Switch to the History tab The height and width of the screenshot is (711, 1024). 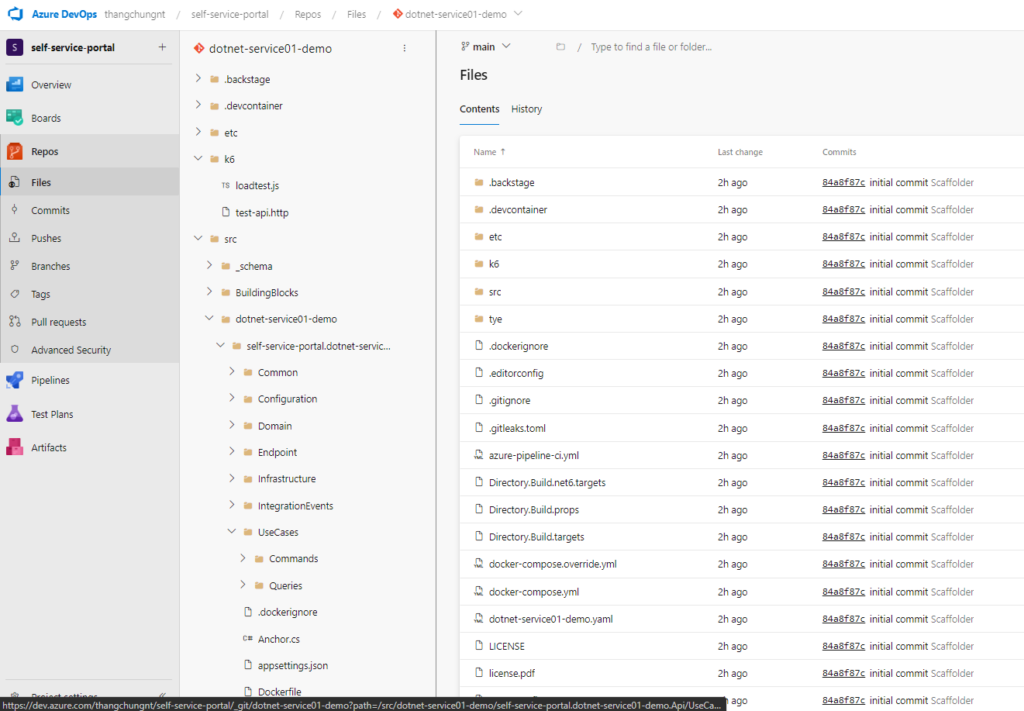pos(526,109)
